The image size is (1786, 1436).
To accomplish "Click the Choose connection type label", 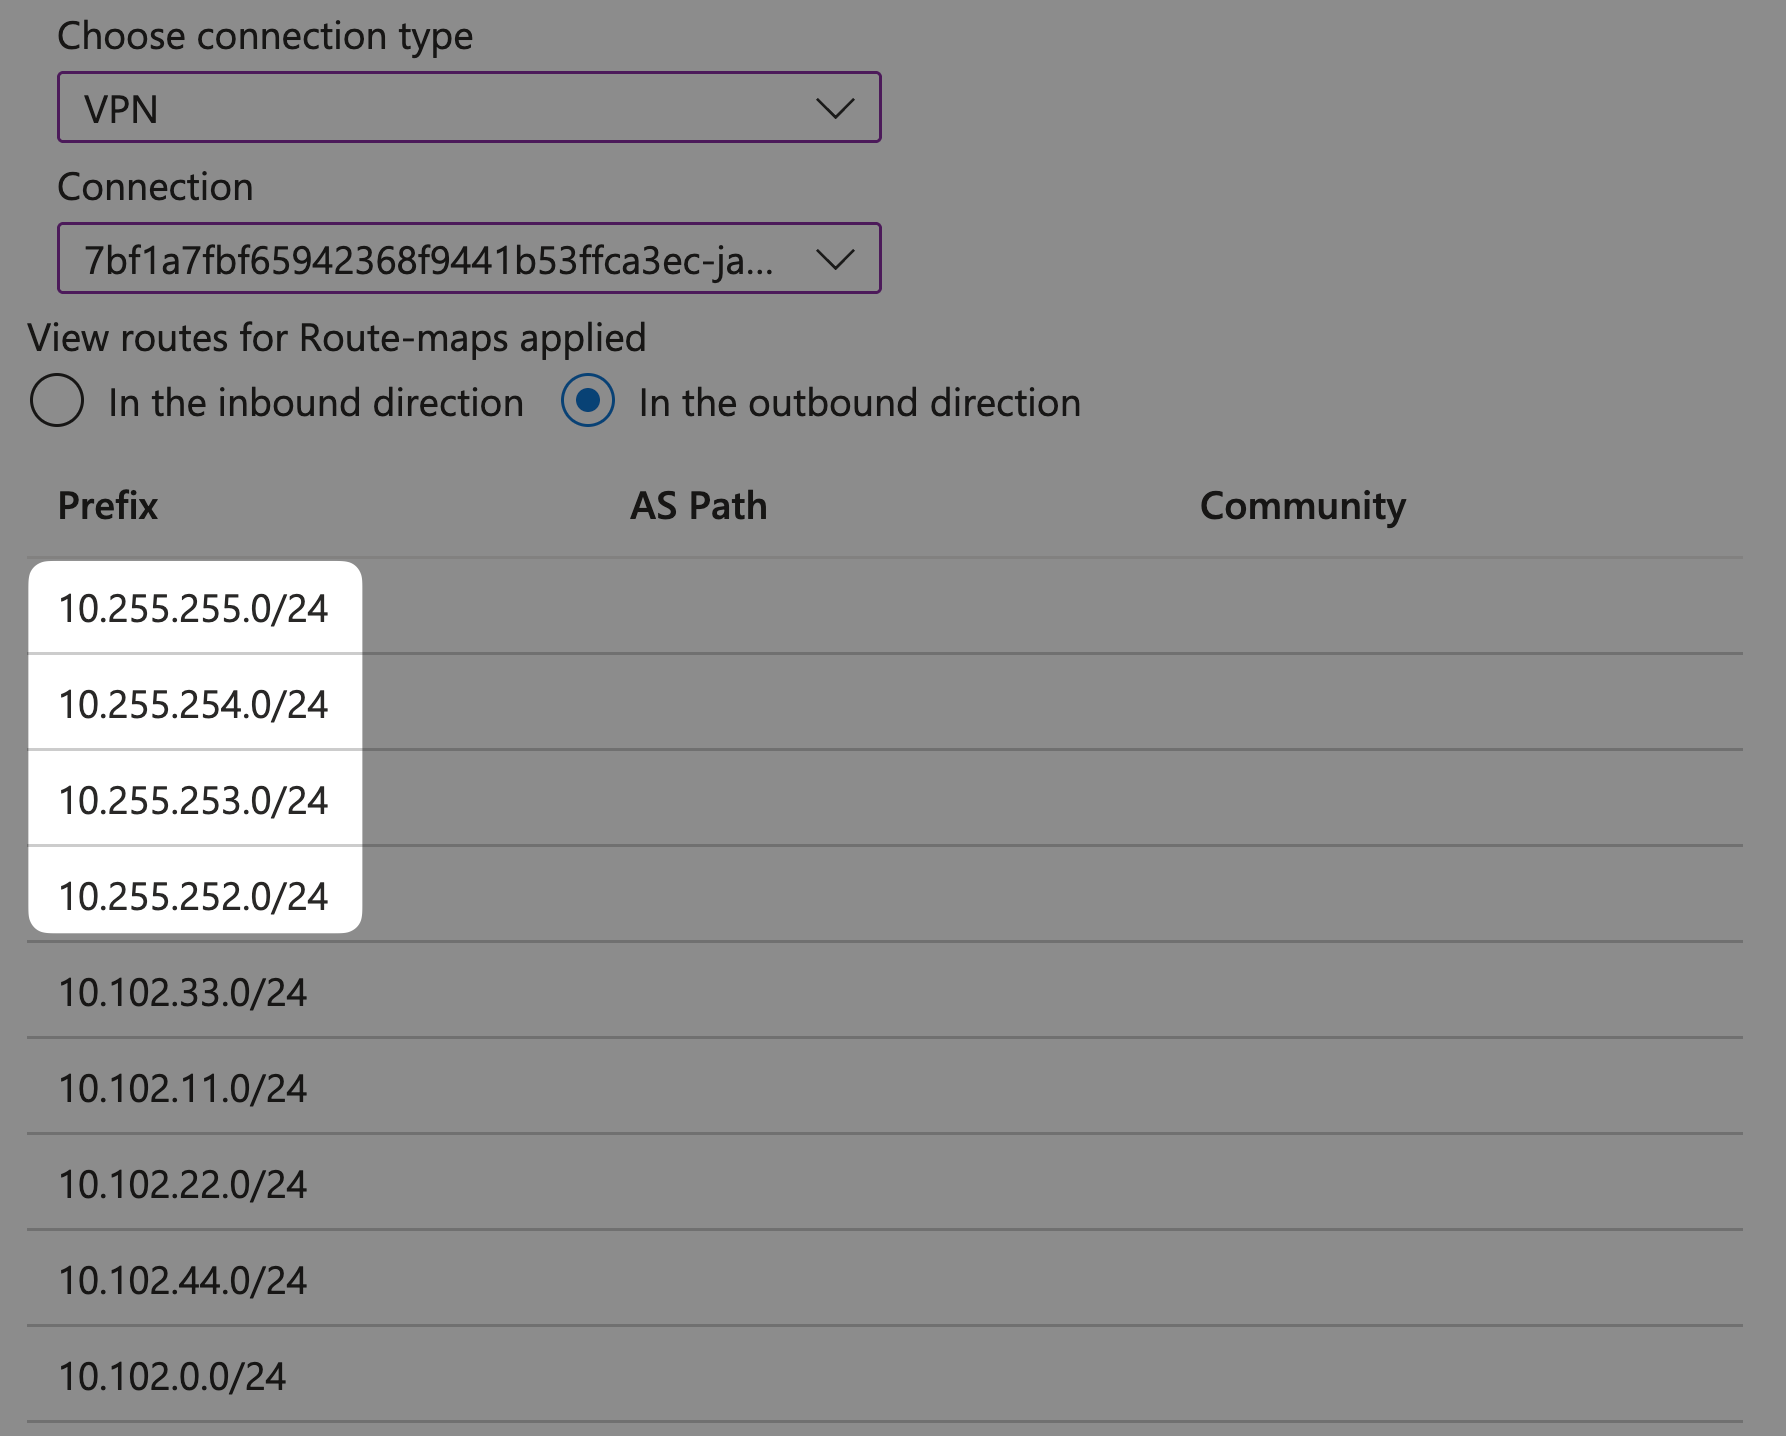I will point(265,37).
